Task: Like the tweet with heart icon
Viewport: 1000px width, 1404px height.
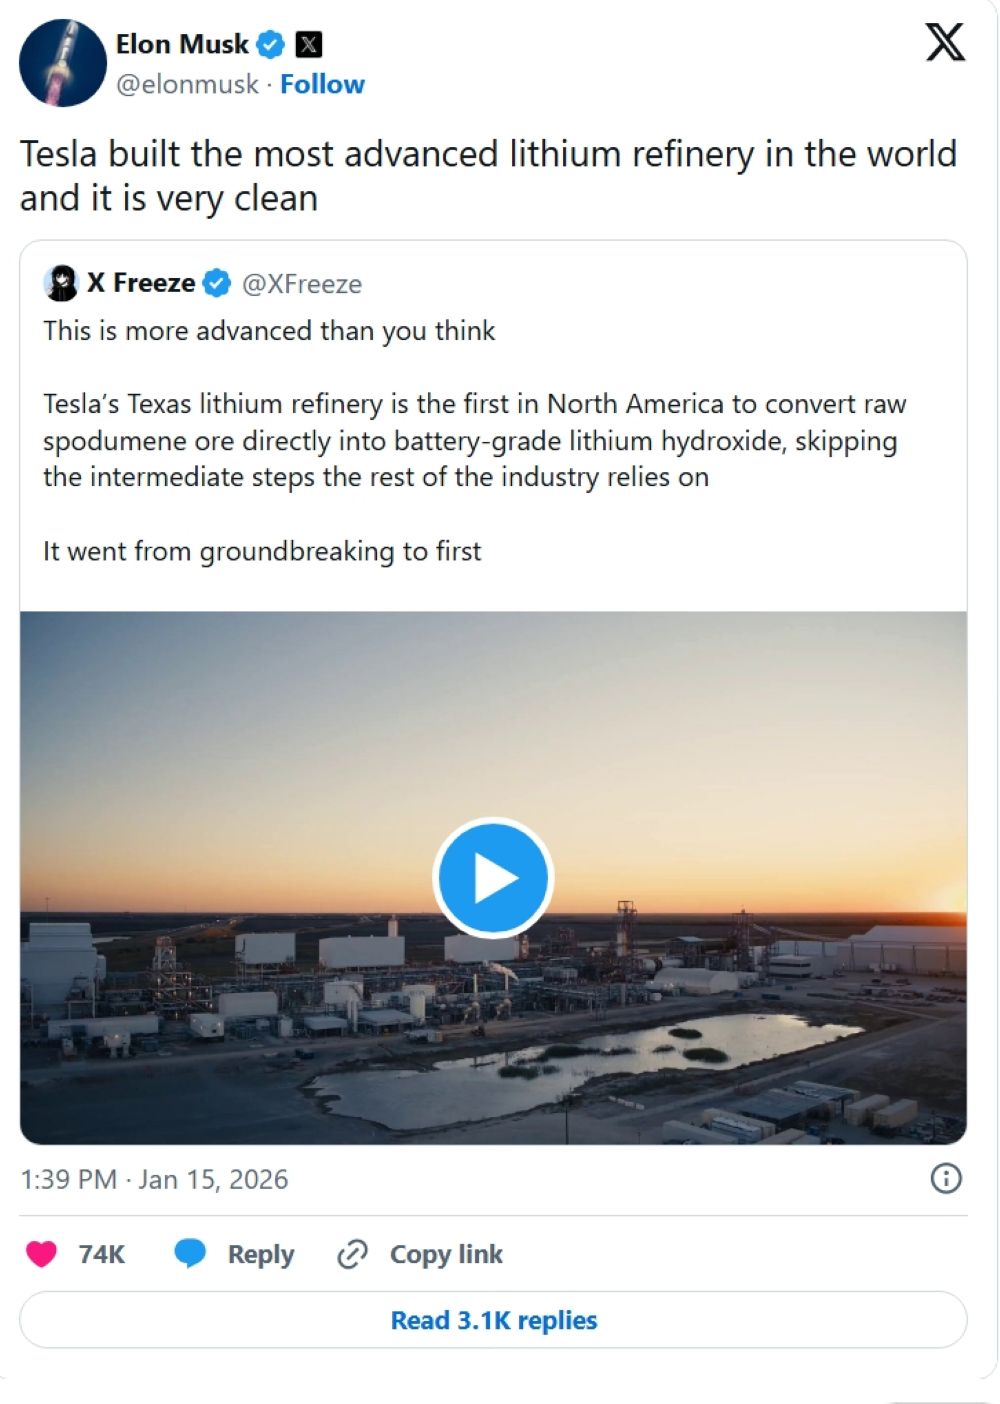Action: pos(41,1254)
